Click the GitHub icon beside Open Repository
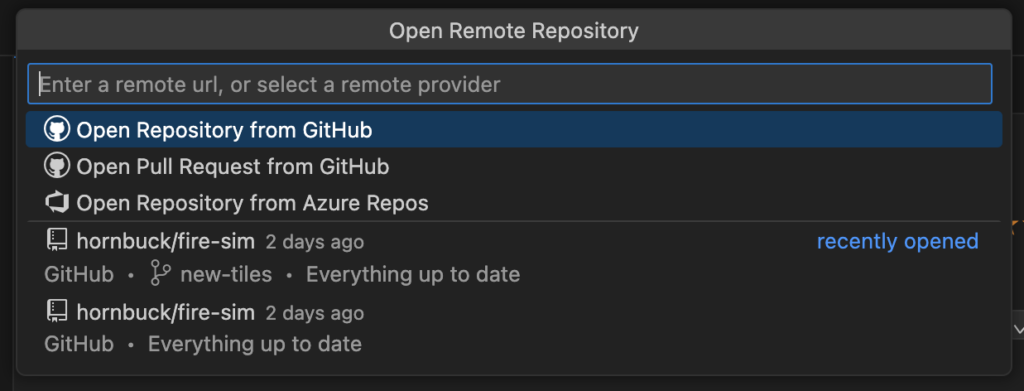Screen dimensions: 1024x391 (56, 129)
